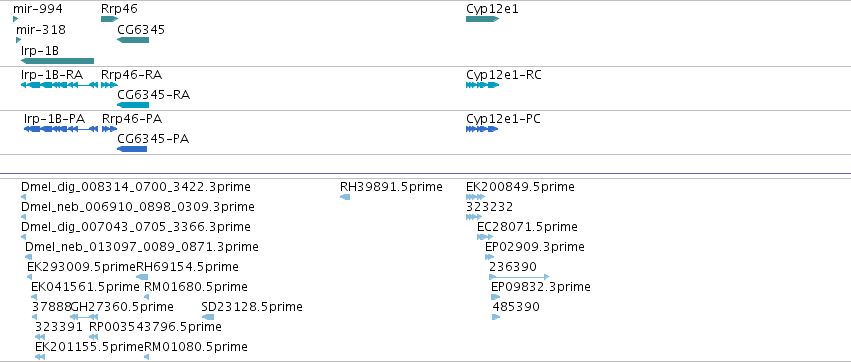Screen dimensions: 851x362
Task: Click the Dmel_dig_008314_0700_3422.3prime label
Action: click(136, 187)
